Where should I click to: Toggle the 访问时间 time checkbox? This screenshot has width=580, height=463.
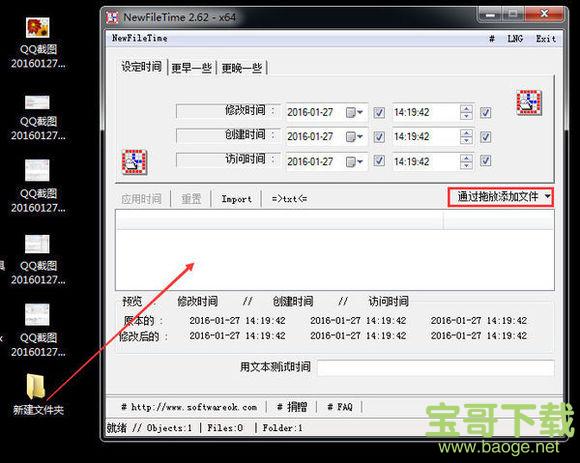[x=486, y=161]
